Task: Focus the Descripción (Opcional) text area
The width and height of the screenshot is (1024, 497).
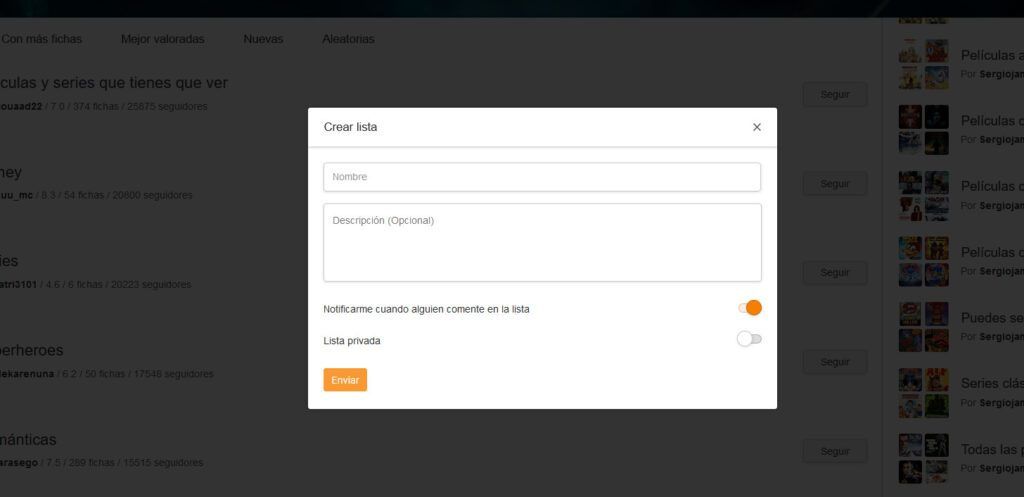Action: [542, 242]
